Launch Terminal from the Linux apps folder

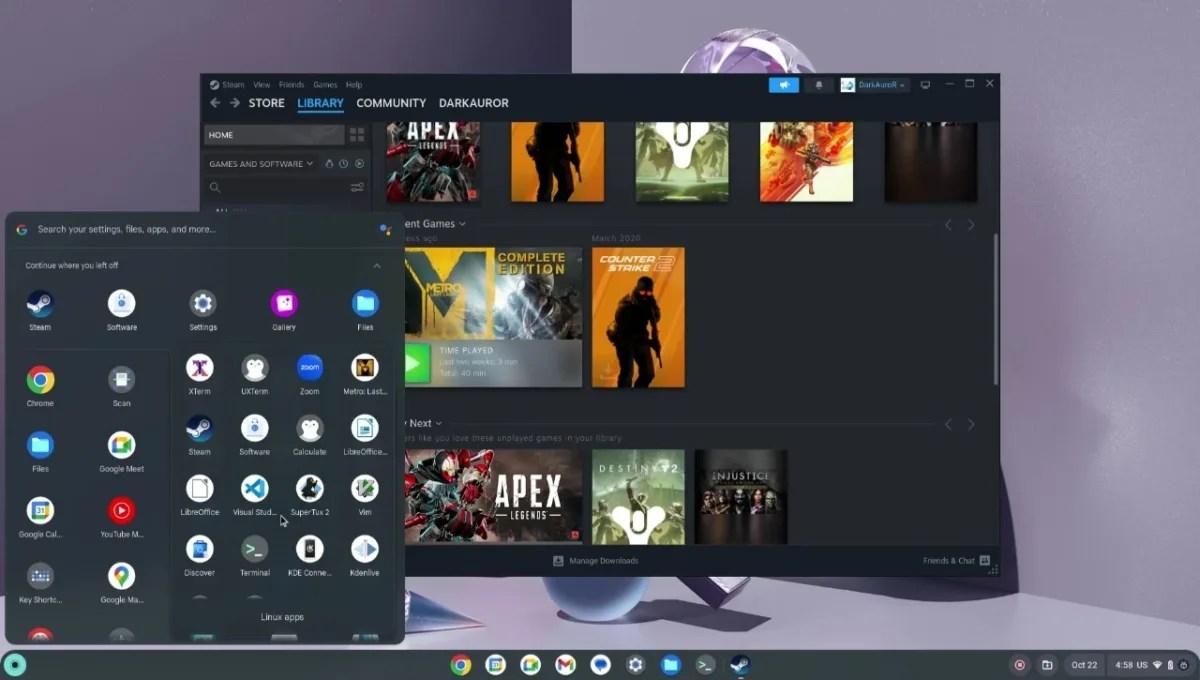point(255,549)
